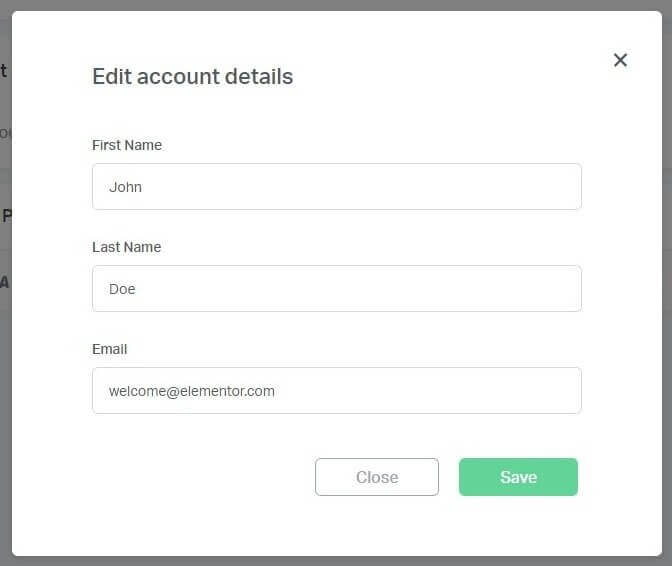The width and height of the screenshot is (672, 566).
Task: Click the dimmed overlay above the dialog
Action: coord(336,5)
